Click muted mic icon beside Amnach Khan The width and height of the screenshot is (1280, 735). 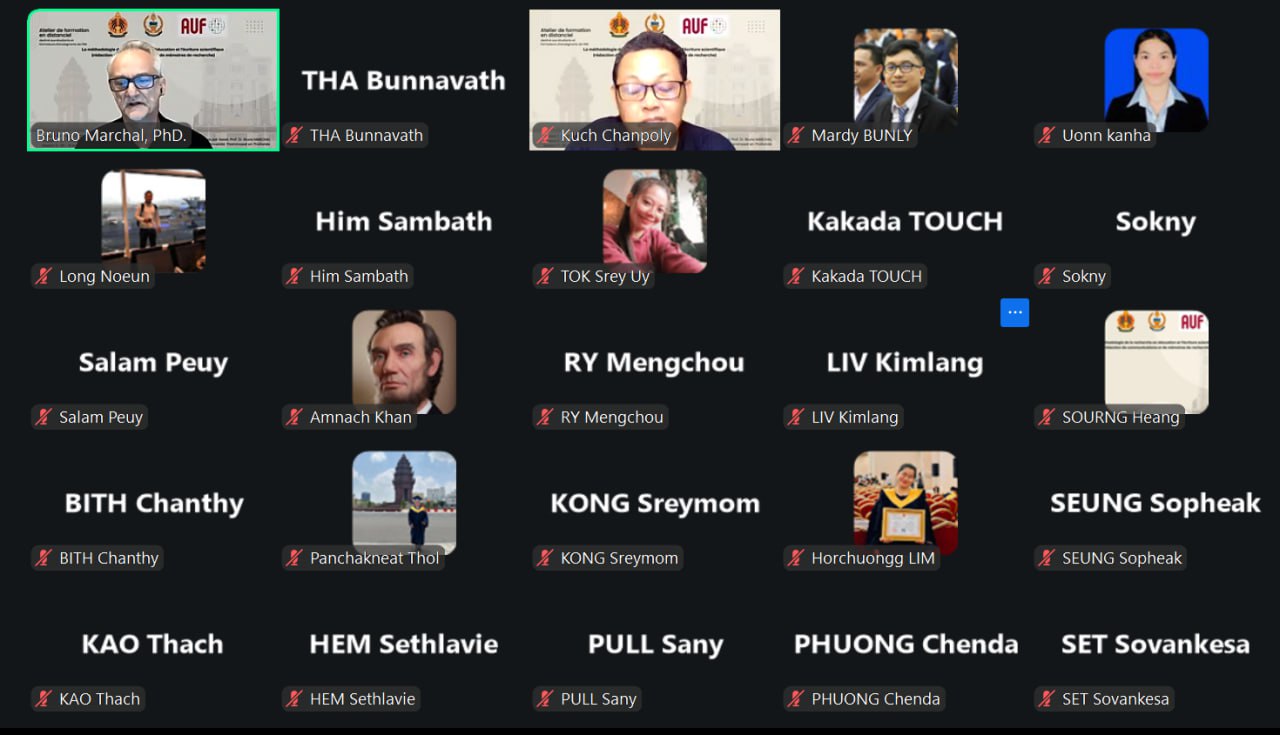[294, 417]
